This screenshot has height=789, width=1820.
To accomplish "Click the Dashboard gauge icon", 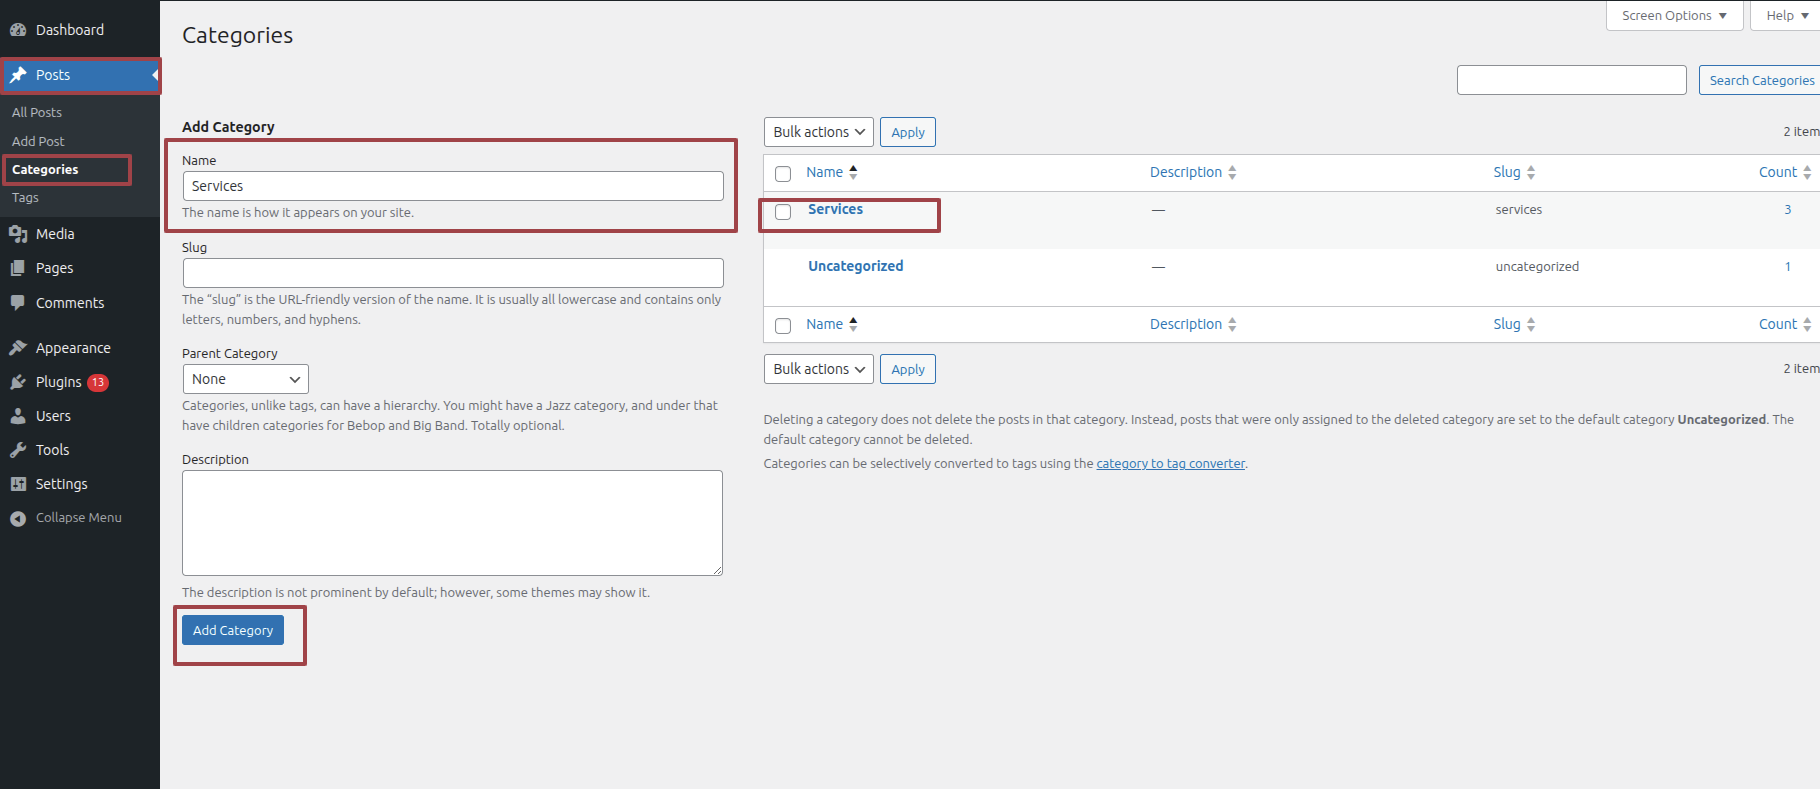I will (x=18, y=30).
